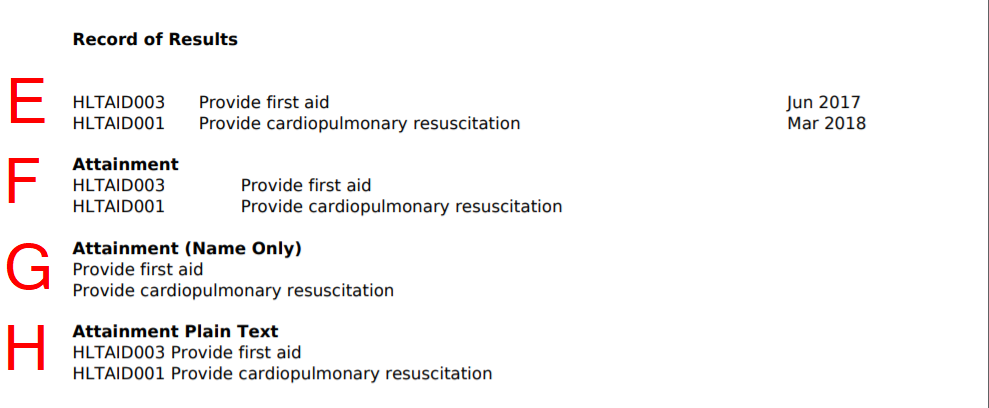
Task: Click the red letter H marker
Action: click(x=26, y=347)
